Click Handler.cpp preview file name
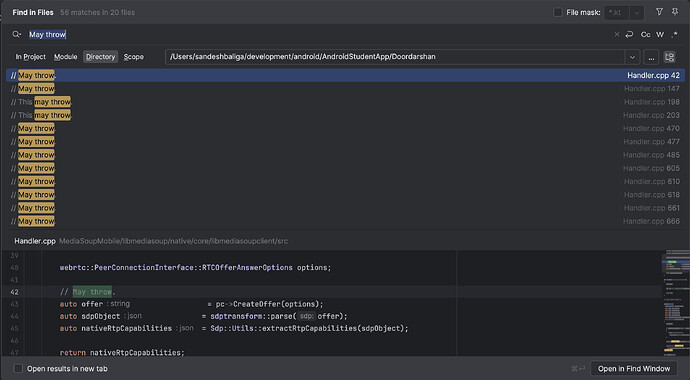The height and width of the screenshot is (380, 690). click(35, 241)
